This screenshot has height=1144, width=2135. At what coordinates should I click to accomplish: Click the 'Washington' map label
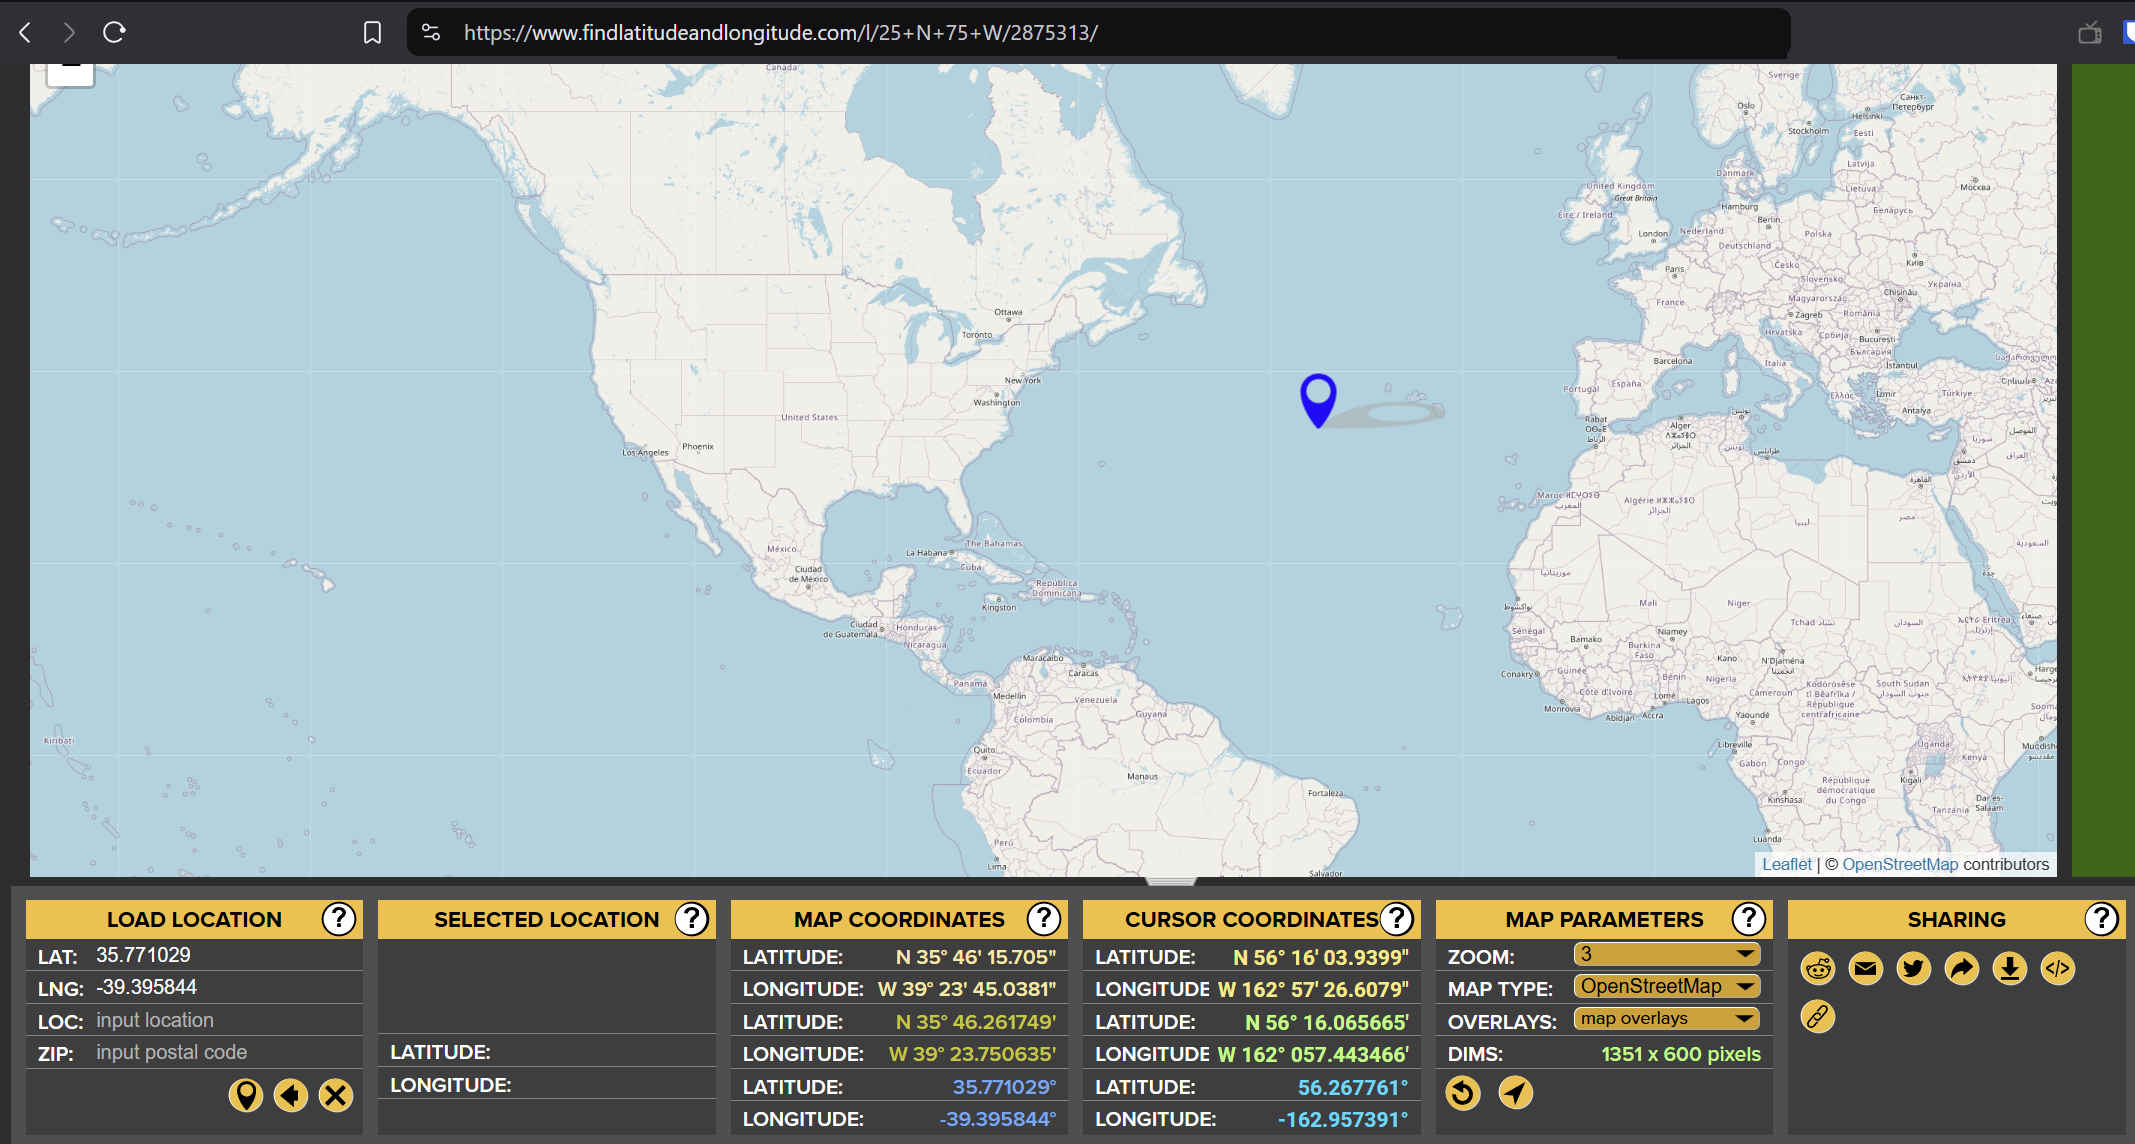pyautogui.click(x=997, y=402)
